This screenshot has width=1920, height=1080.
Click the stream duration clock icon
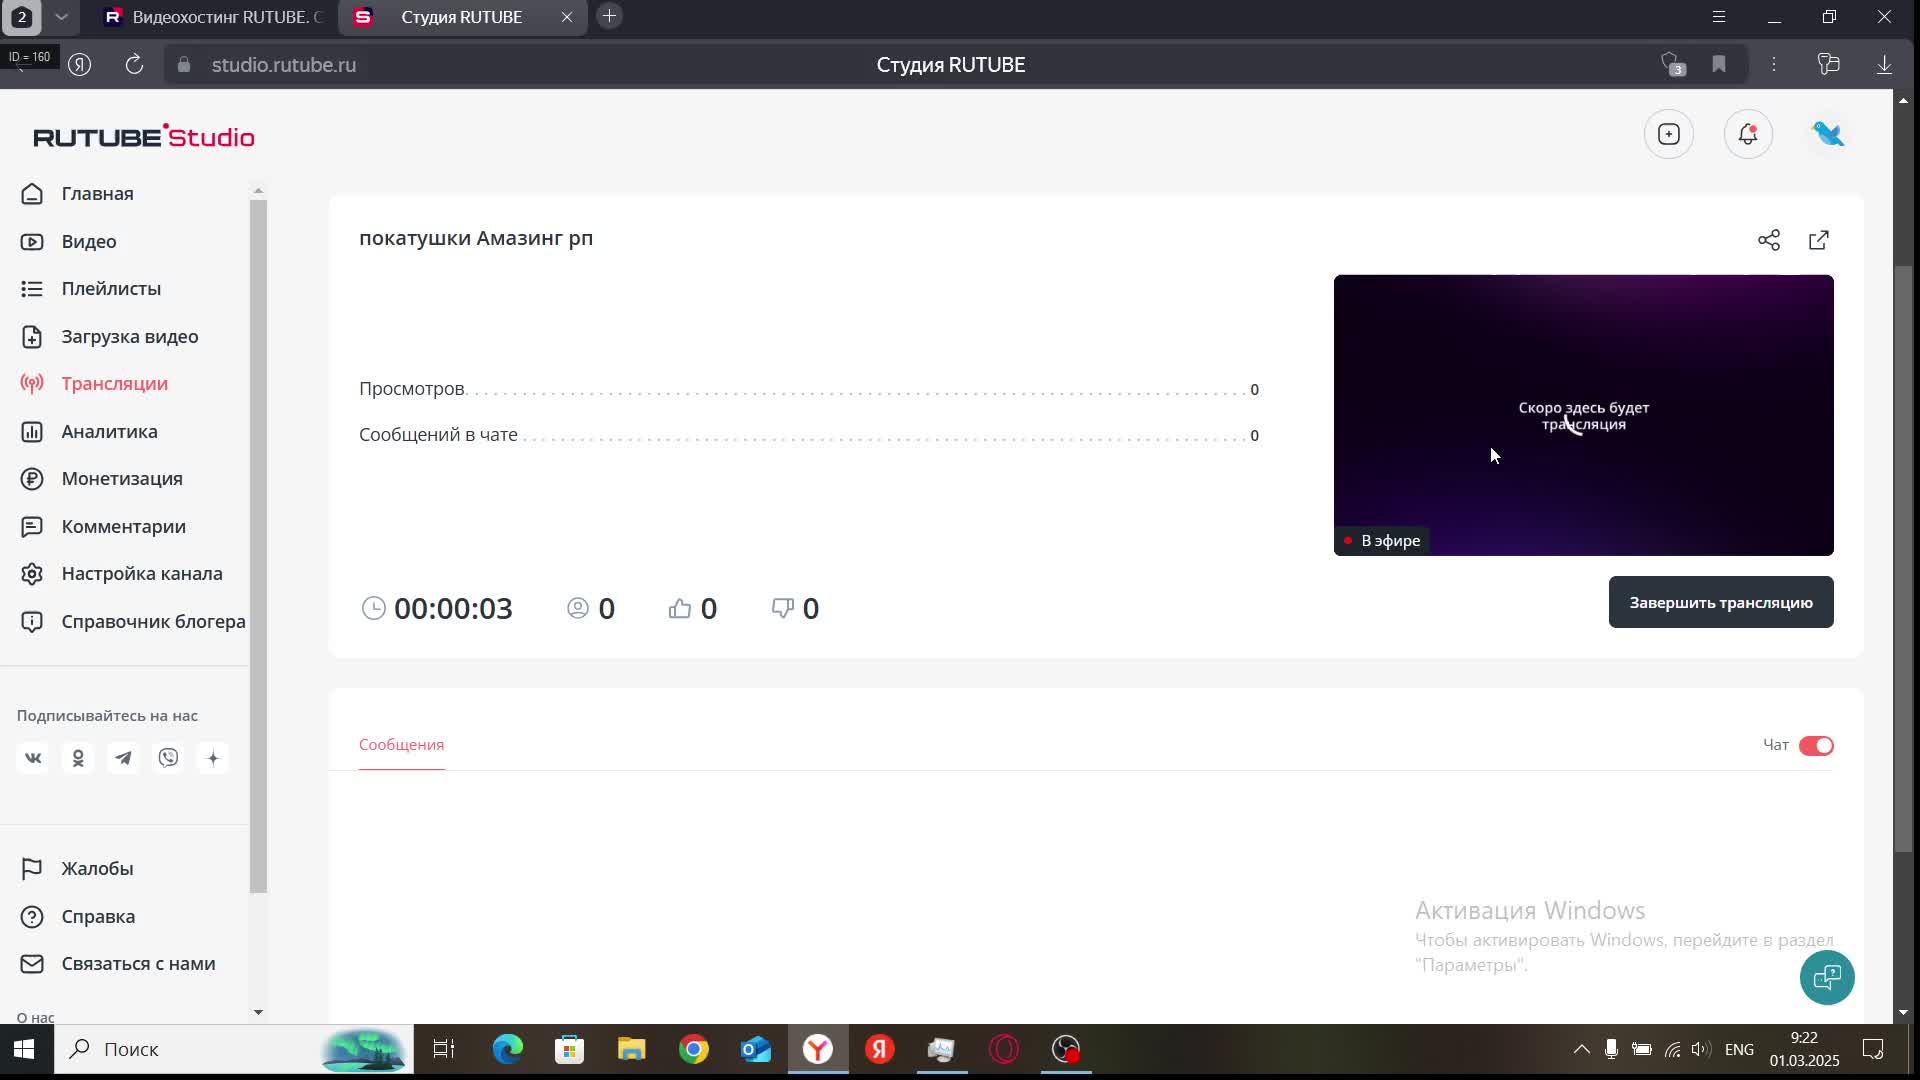[373, 608]
